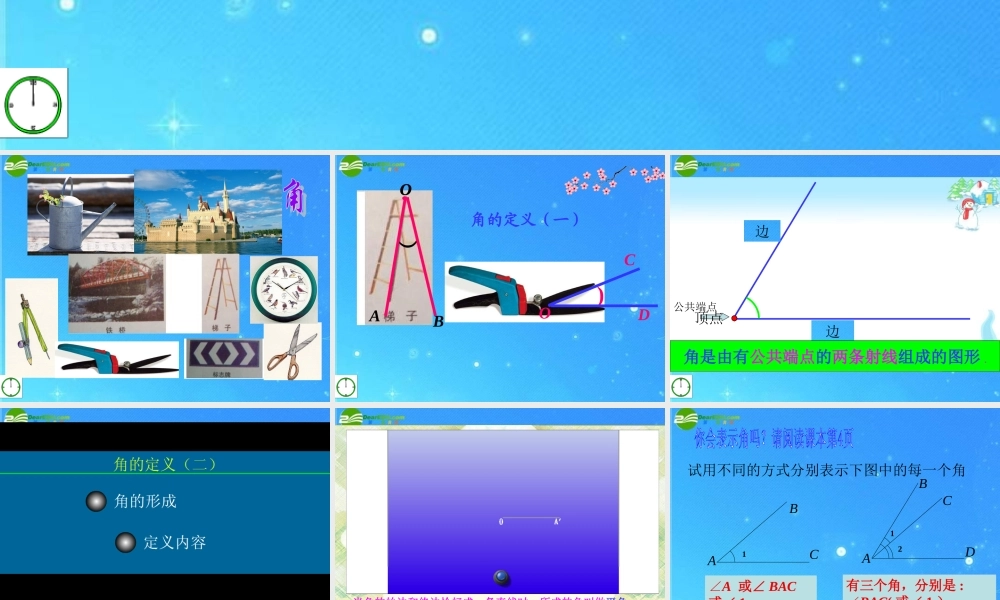This screenshot has width=1000, height=600.
Task: Click the upper 边 label box
Action: click(x=762, y=231)
